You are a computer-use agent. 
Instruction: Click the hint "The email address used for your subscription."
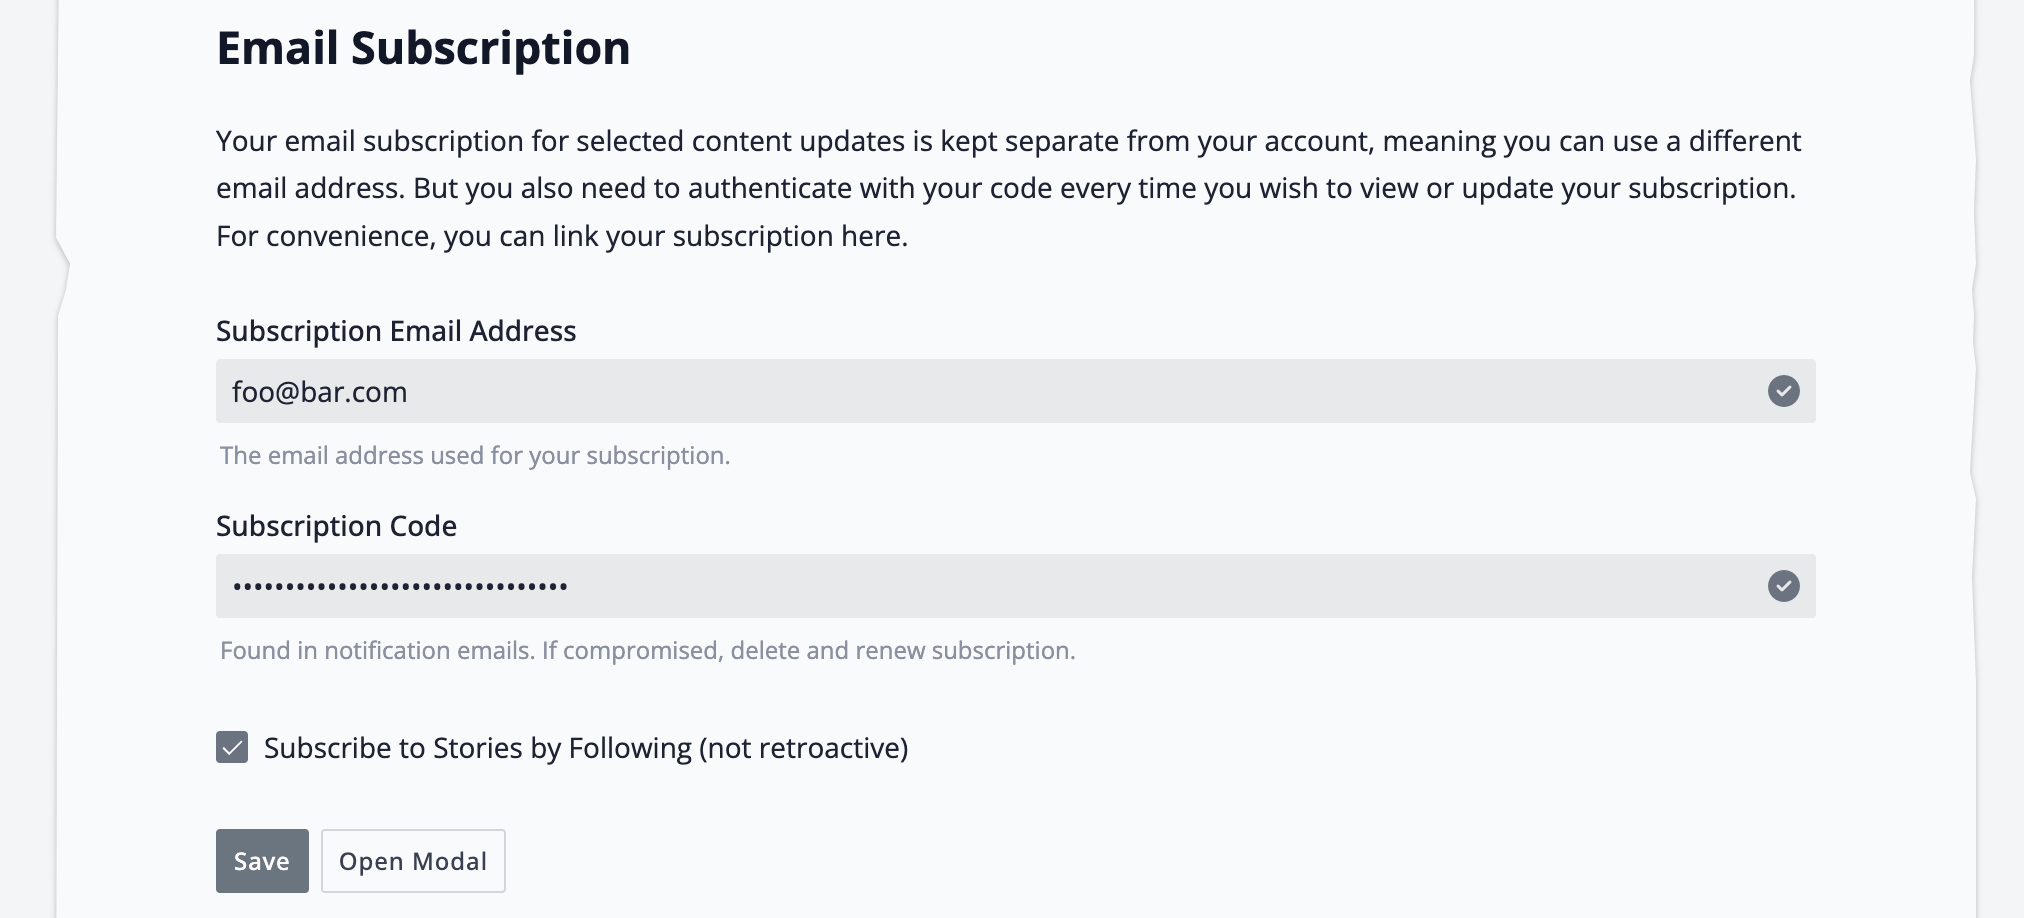tap(475, 456)
